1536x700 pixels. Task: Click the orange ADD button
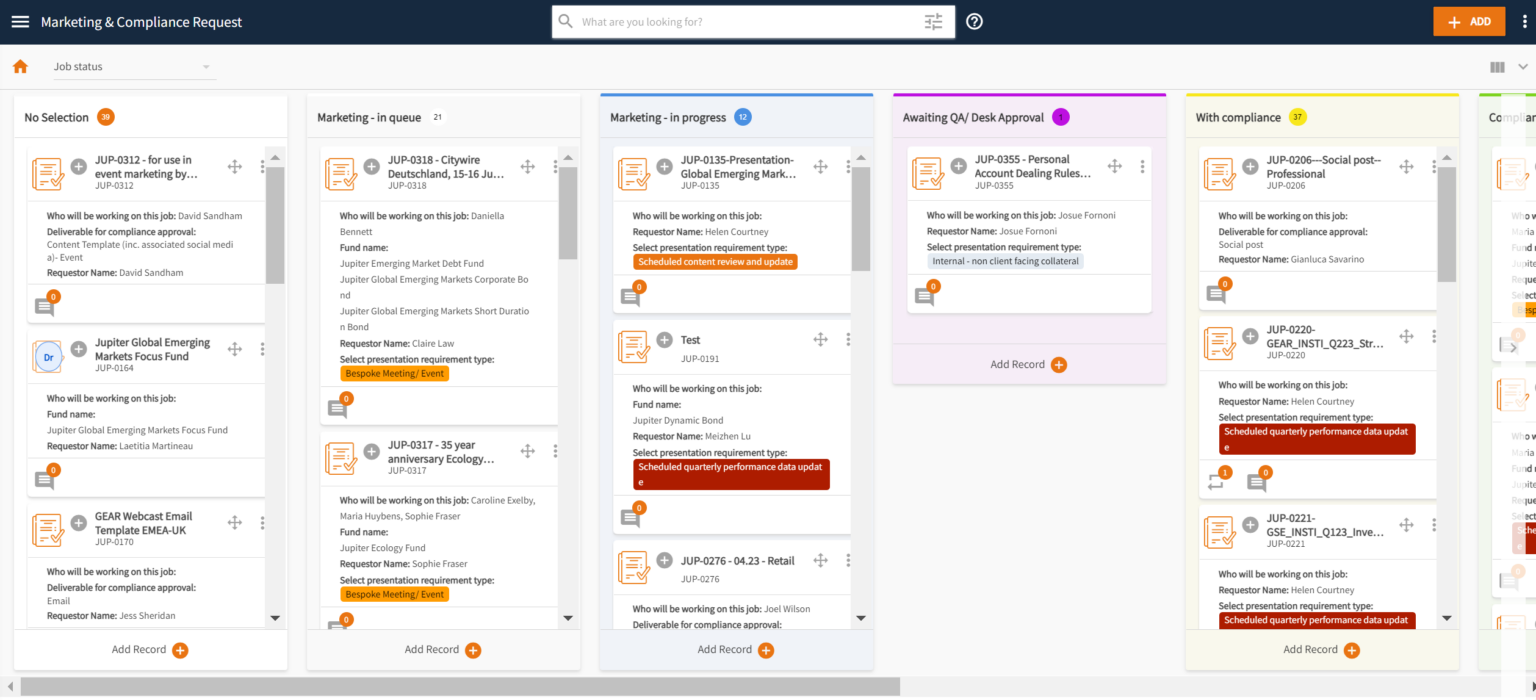[x=1468, y=21]
